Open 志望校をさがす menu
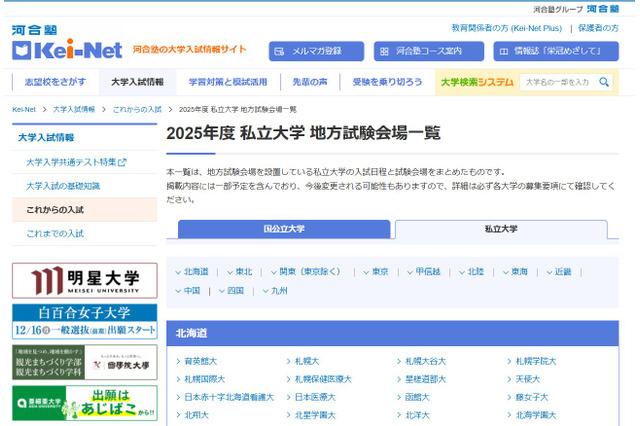Viewport: 640px width, 426px height. pyautogui.click(x=55, y=82)
